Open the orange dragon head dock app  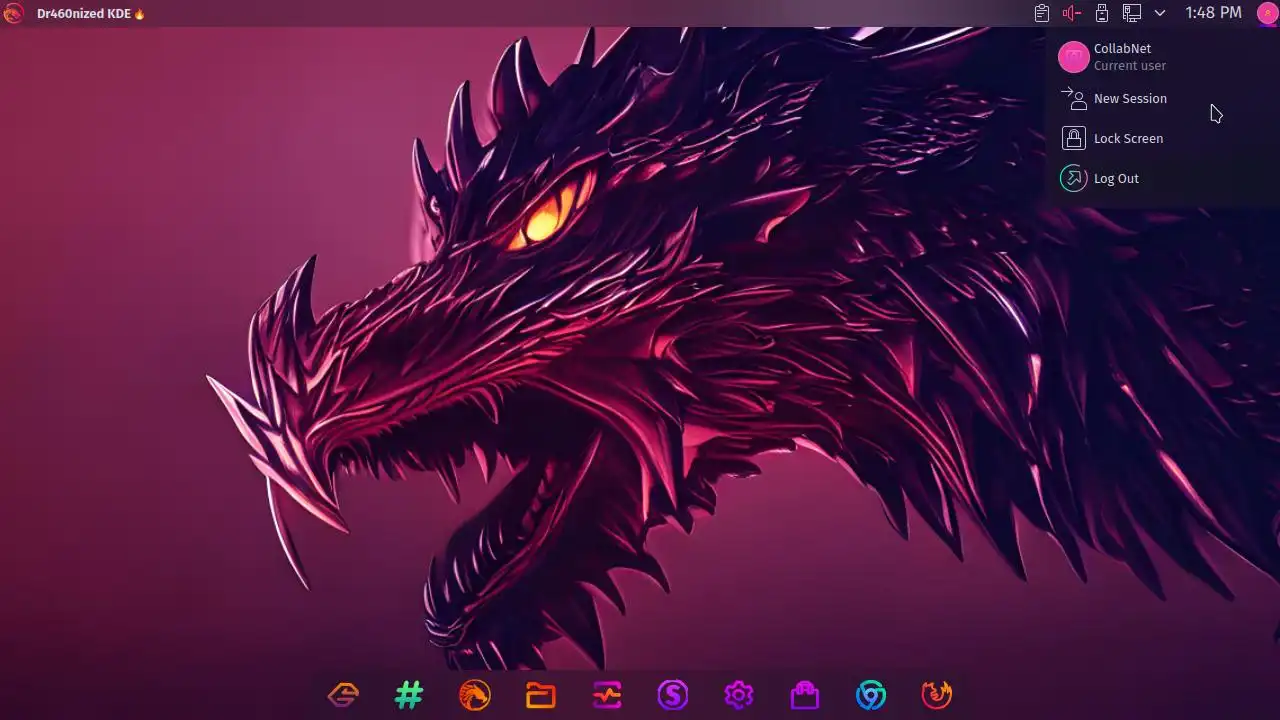475,694
